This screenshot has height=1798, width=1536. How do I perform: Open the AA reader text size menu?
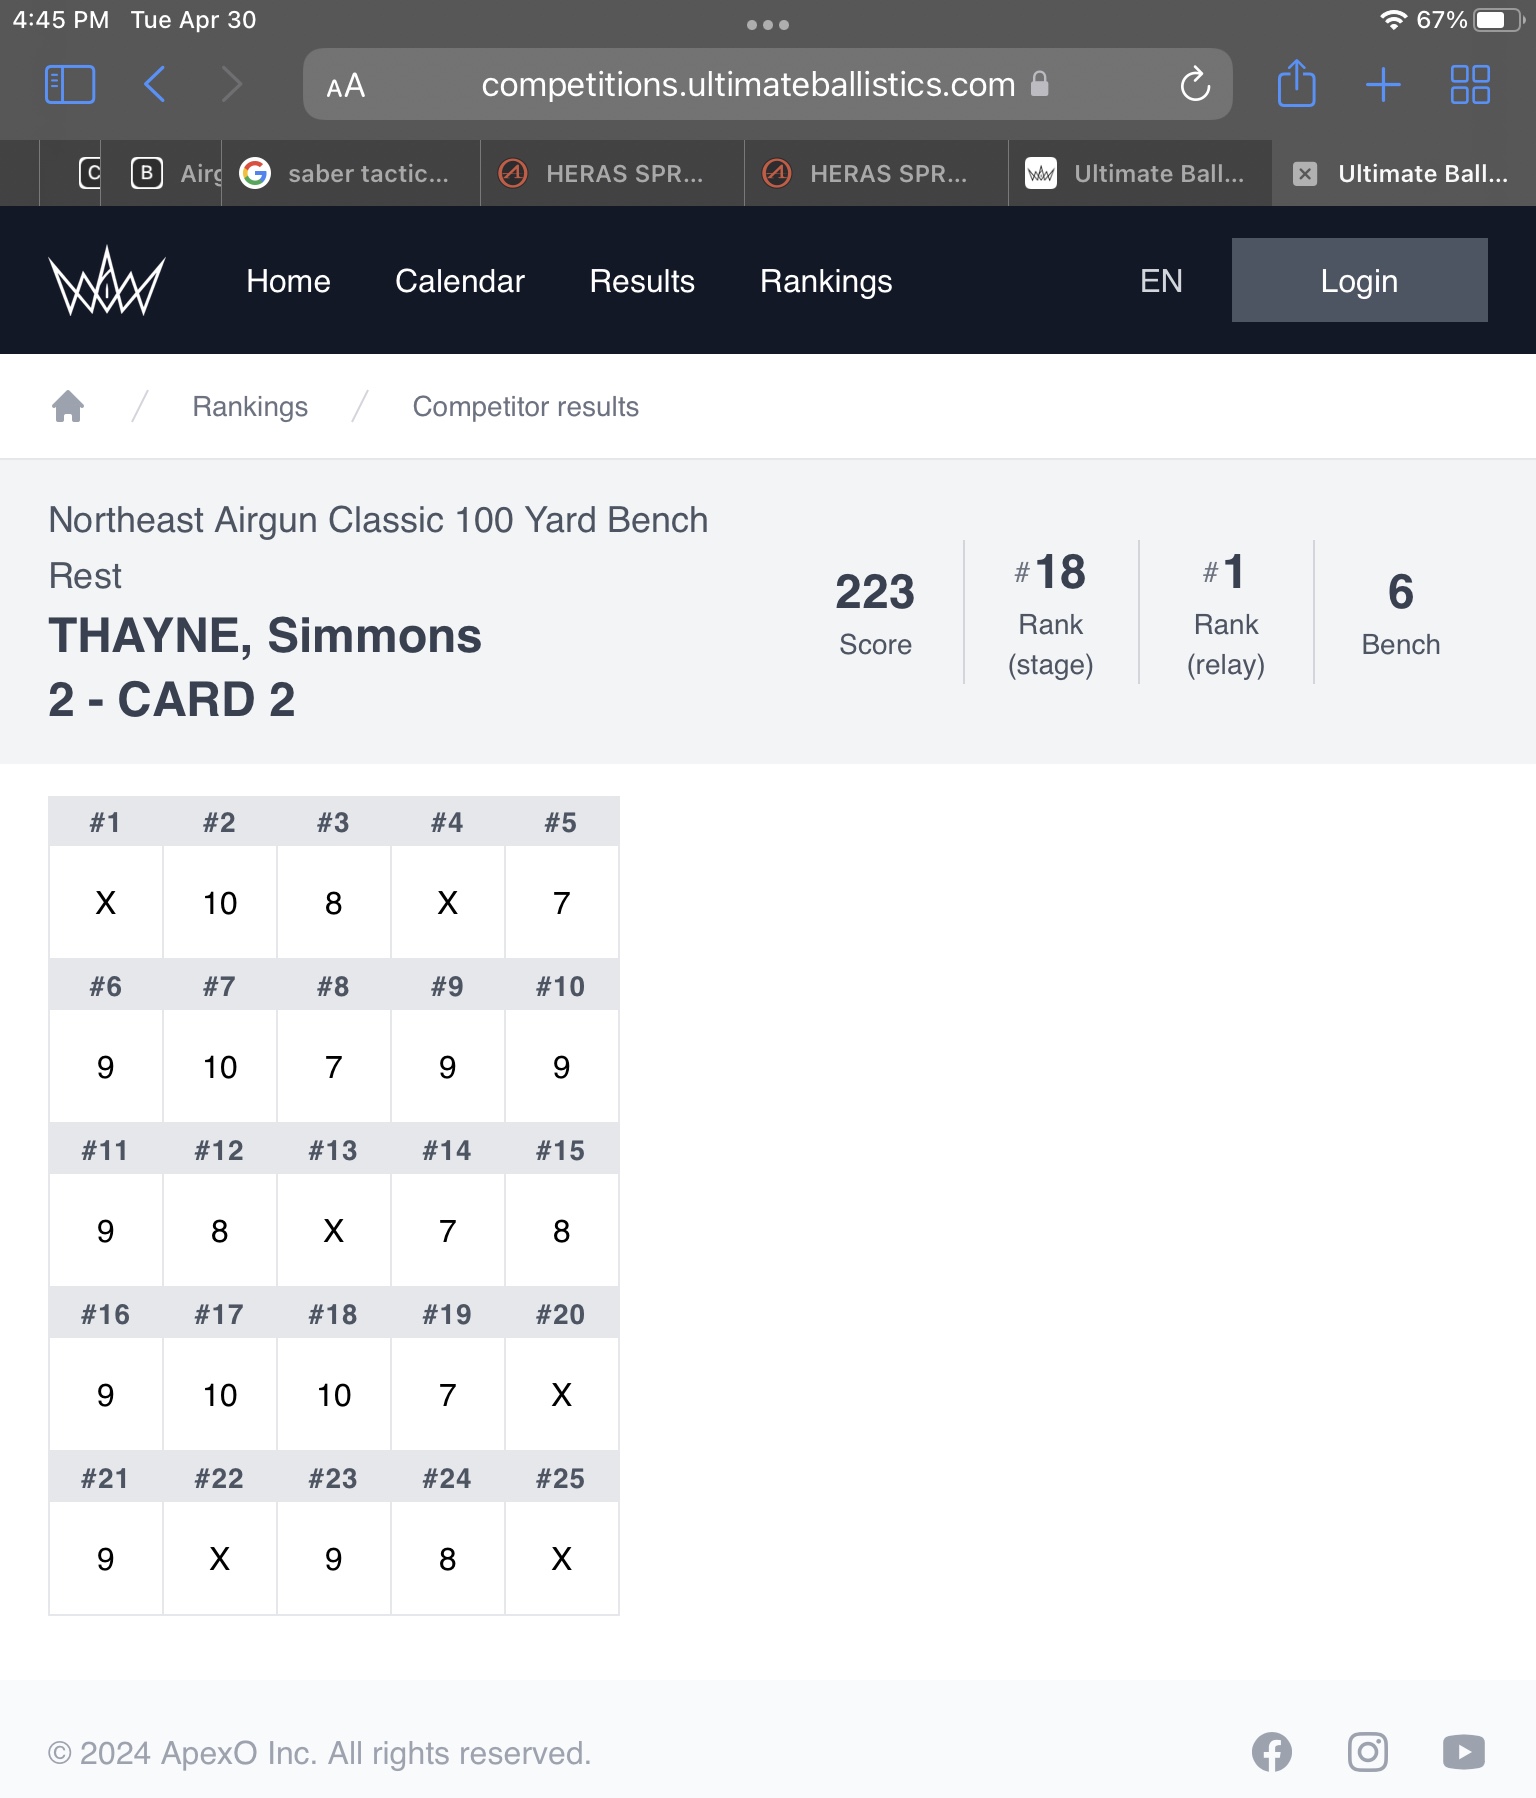[346, 86]
